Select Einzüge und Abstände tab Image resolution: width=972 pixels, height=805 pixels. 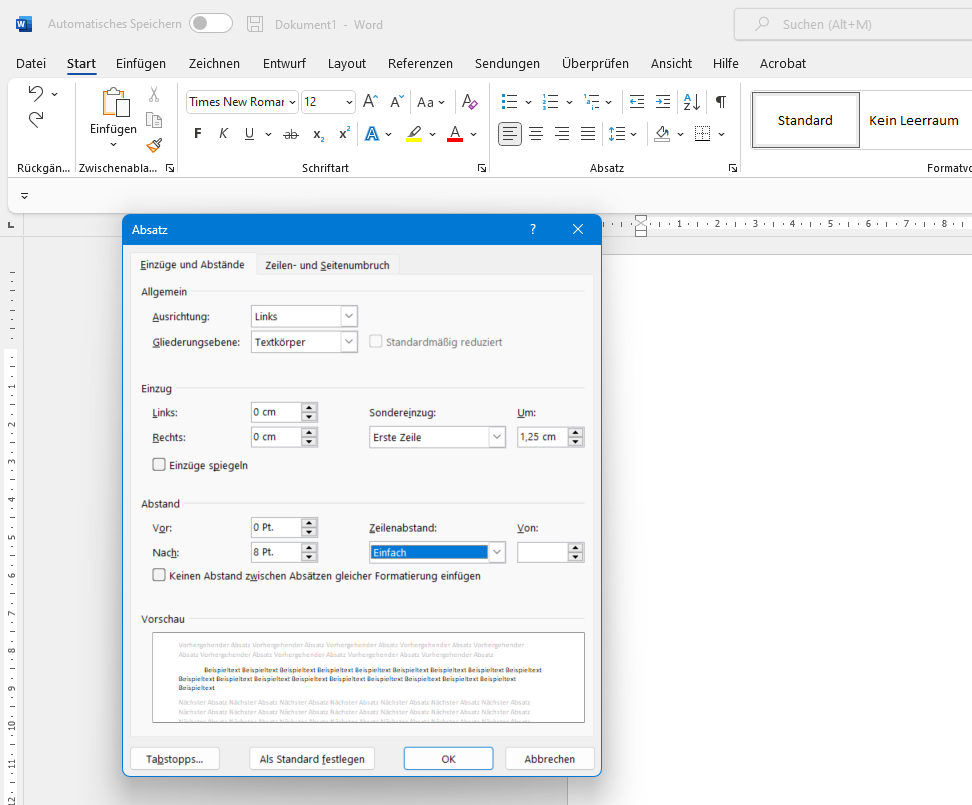point(192,265)
